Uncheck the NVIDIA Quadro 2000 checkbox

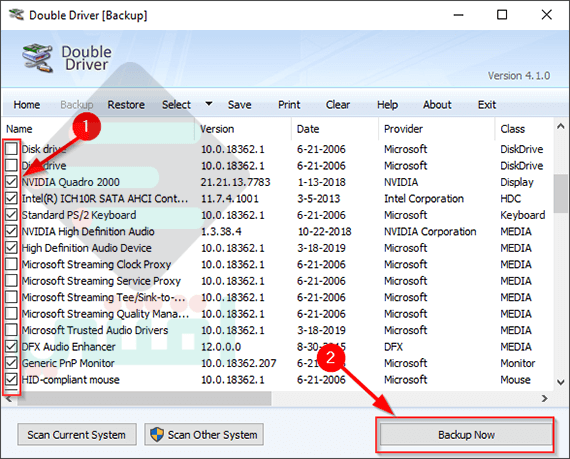(x=11, y=182)
